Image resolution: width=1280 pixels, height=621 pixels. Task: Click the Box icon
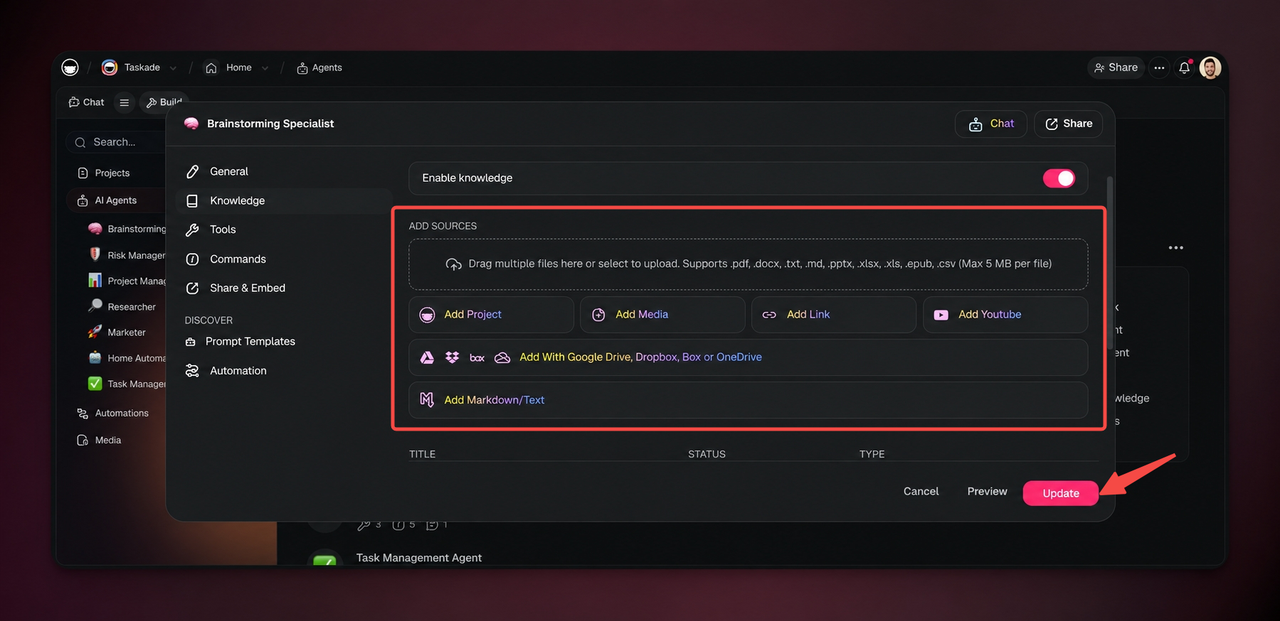pyautogui.click(x=477, y=357)
